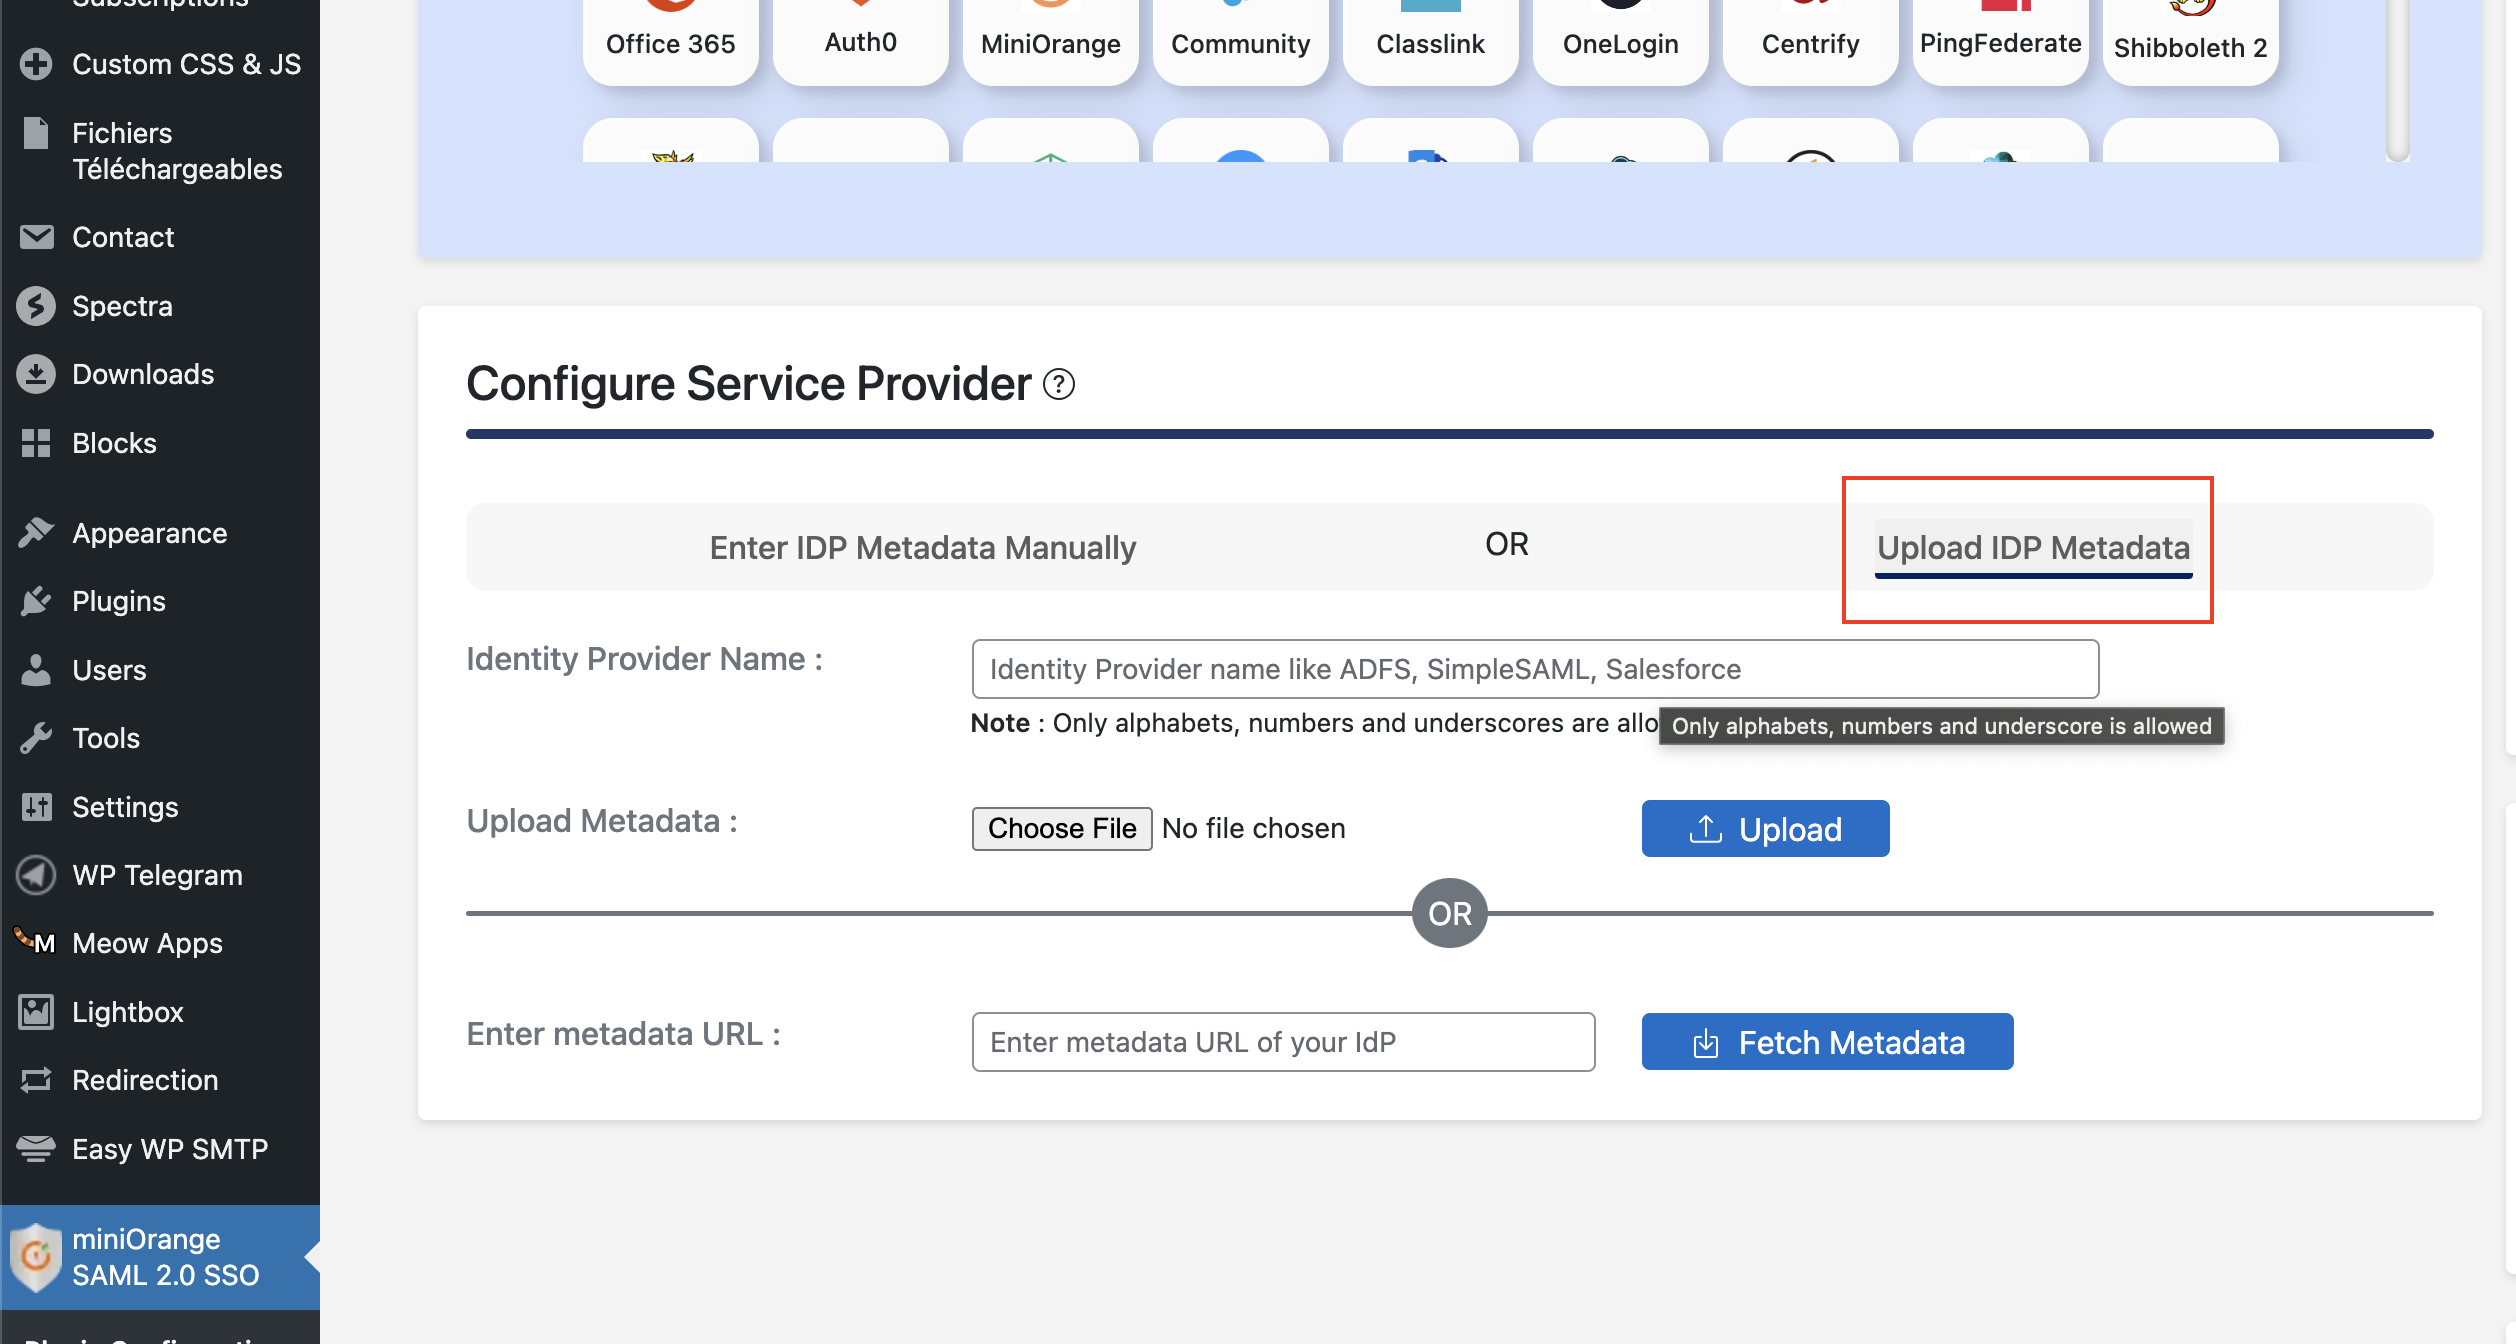Viewport: 2516px width, 1344px height.
Task: Open the Lightbox menu
Action: (x=160, y=1012)
